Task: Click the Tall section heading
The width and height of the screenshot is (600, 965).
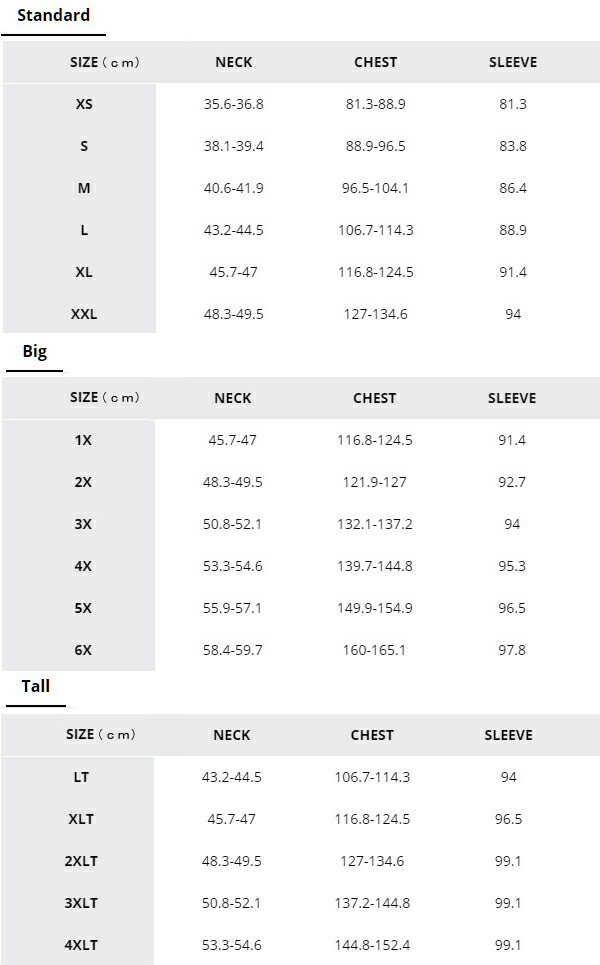Action: 36,687
